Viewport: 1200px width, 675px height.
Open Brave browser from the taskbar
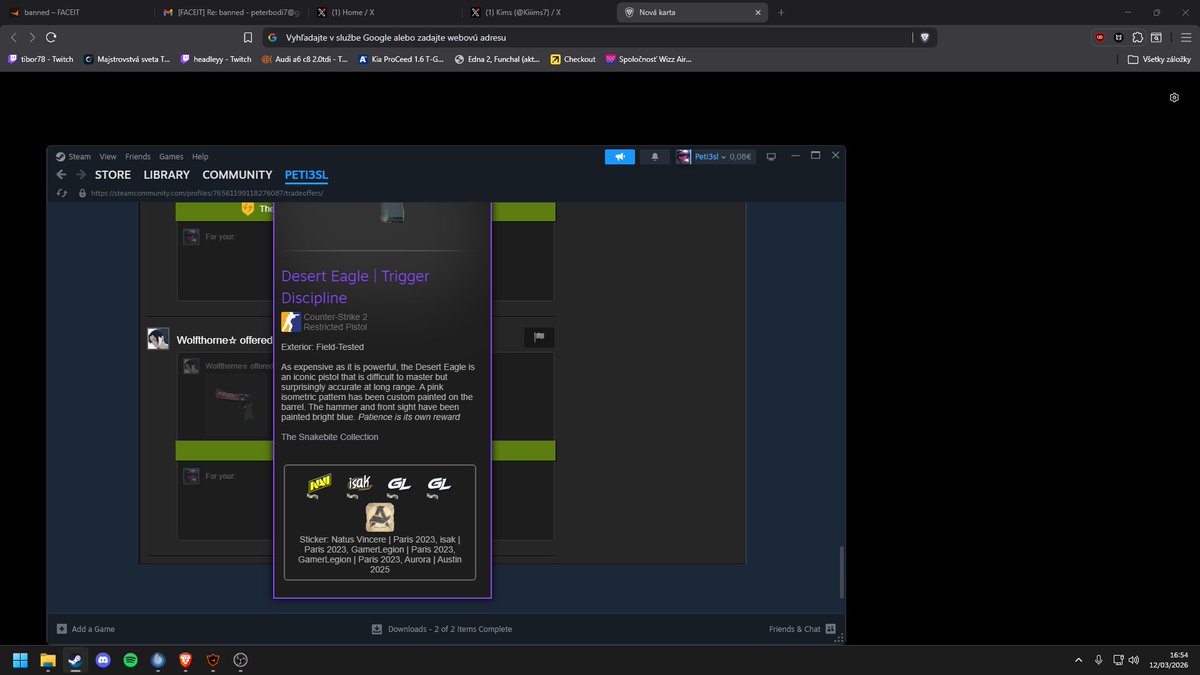point(185,660)
